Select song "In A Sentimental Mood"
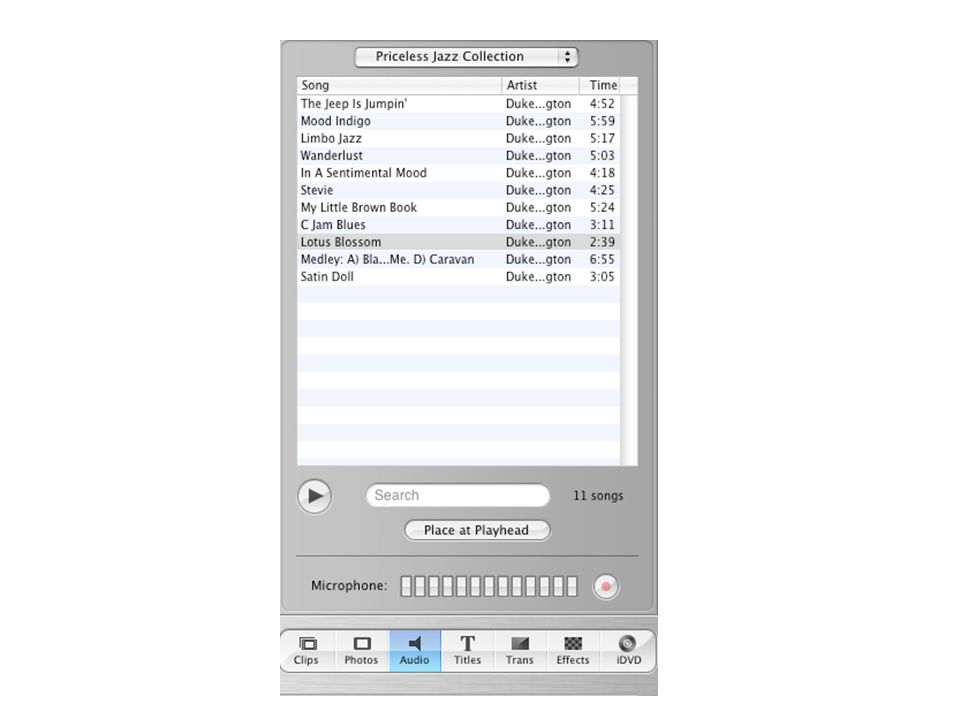The height and width of the screenshot is (720, 960). [459, 173]
